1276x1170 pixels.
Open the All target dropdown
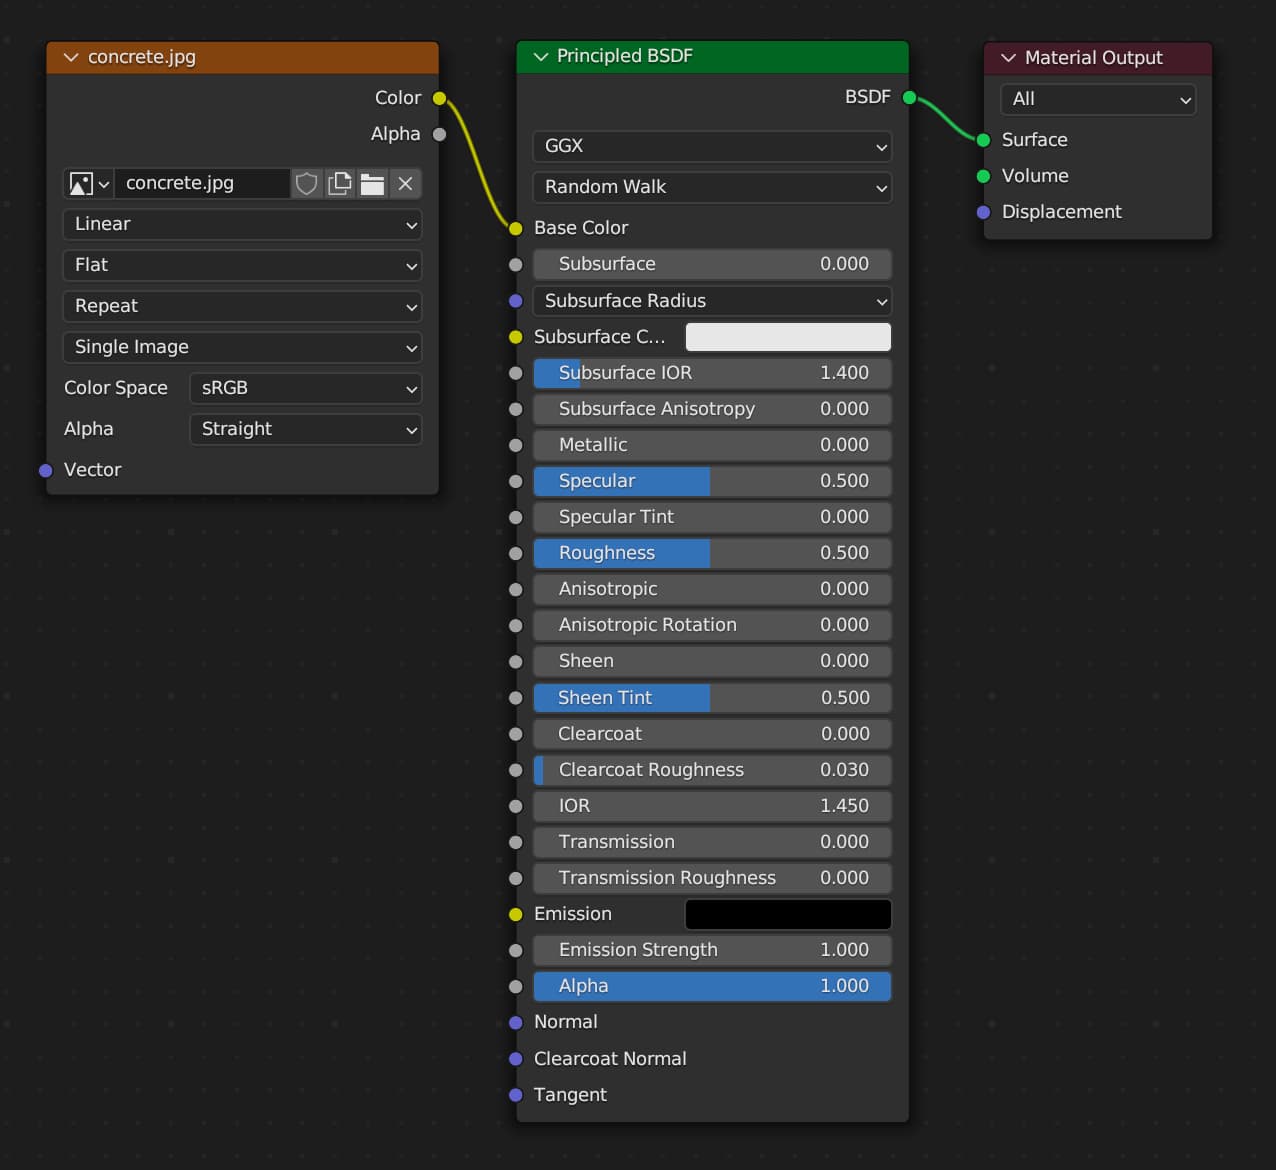(x=1097, y=99)
